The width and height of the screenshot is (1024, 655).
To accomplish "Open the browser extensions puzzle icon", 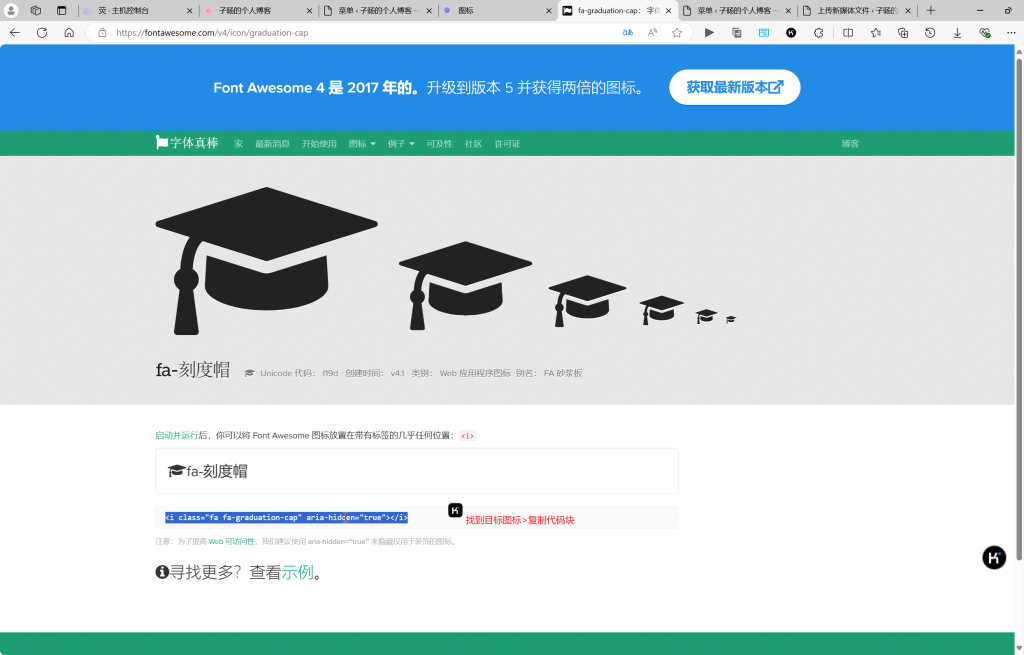I will (819, 33).
